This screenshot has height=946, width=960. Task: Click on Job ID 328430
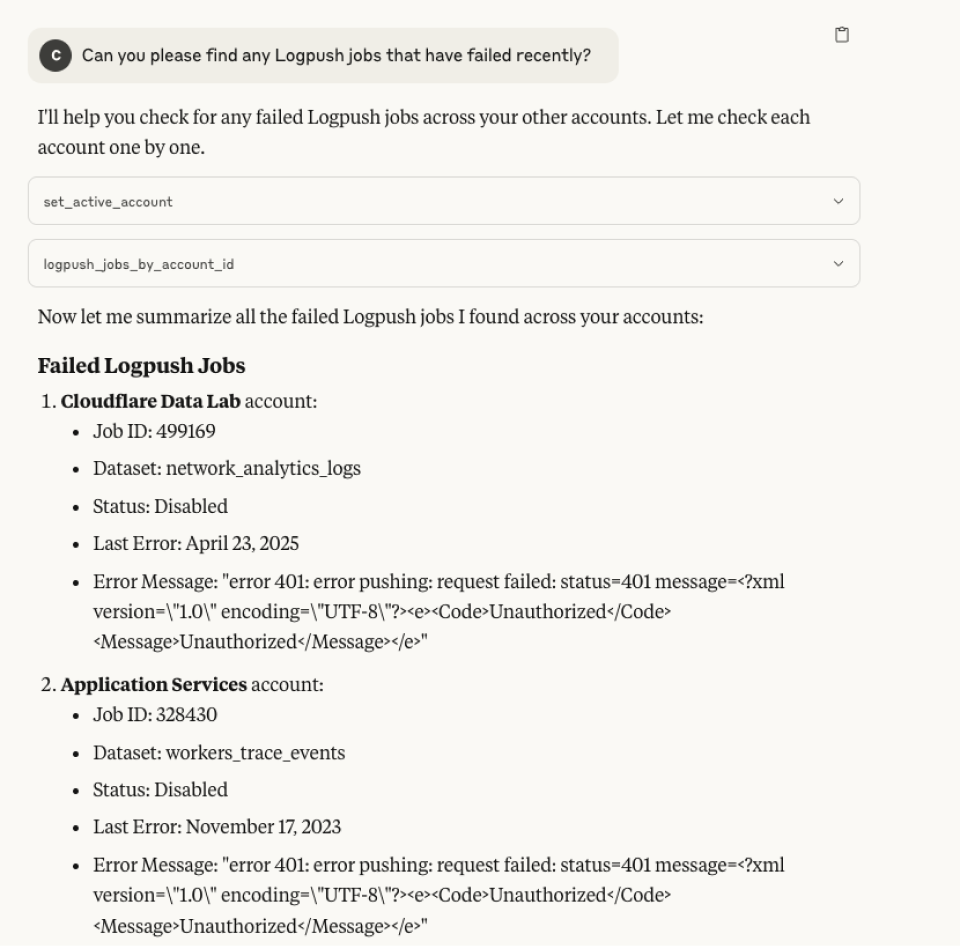(155, 715)
